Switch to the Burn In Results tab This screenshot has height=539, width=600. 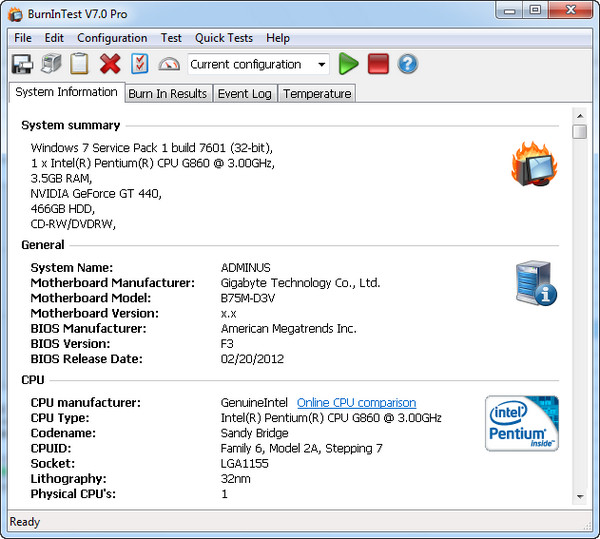(x=168, y=94)
